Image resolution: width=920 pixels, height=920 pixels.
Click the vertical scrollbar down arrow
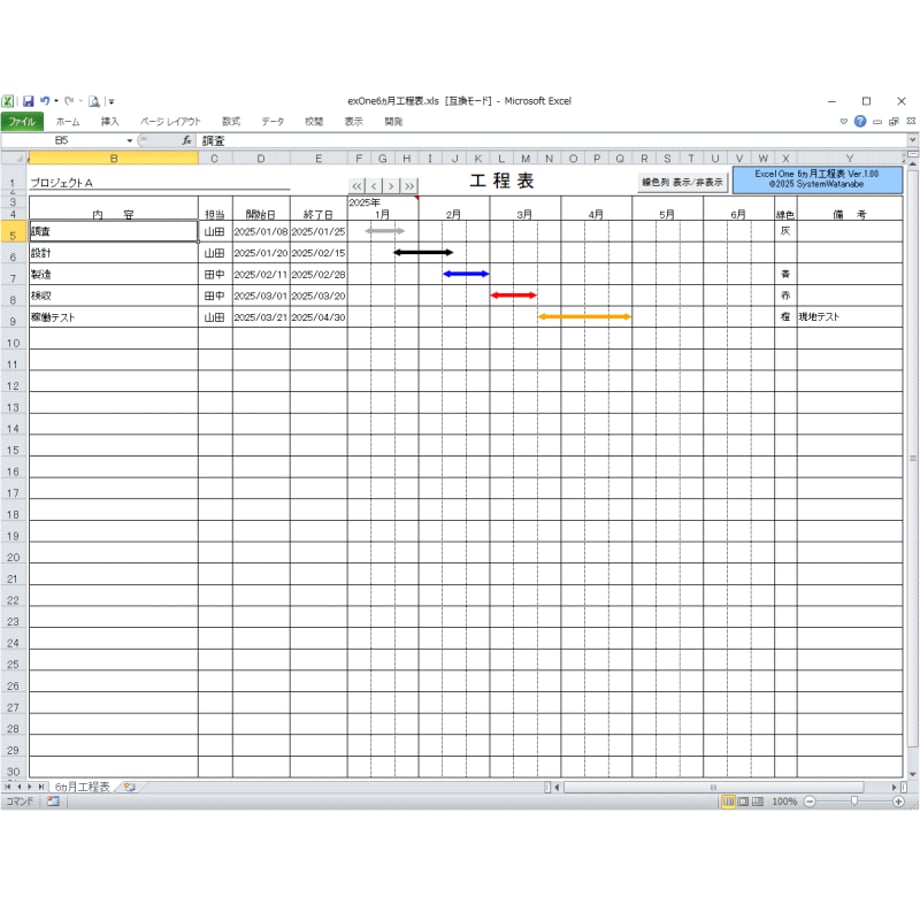912,774
